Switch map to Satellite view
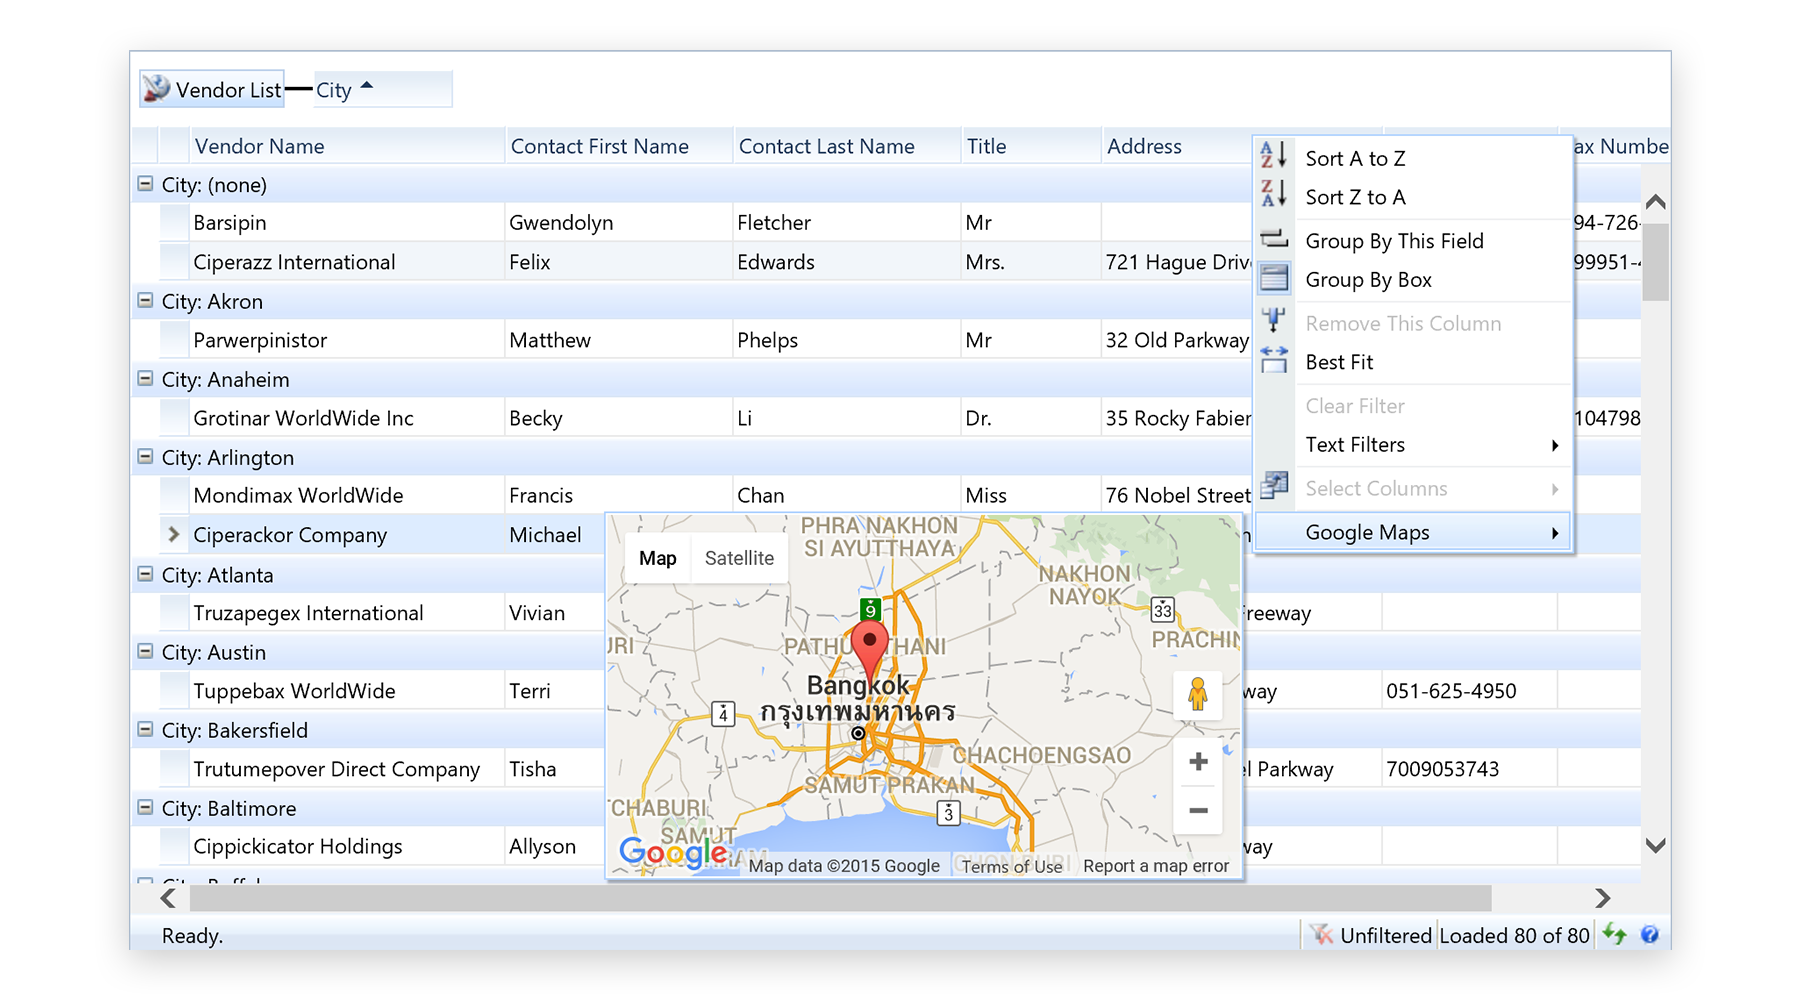 [x=739, y=558]
